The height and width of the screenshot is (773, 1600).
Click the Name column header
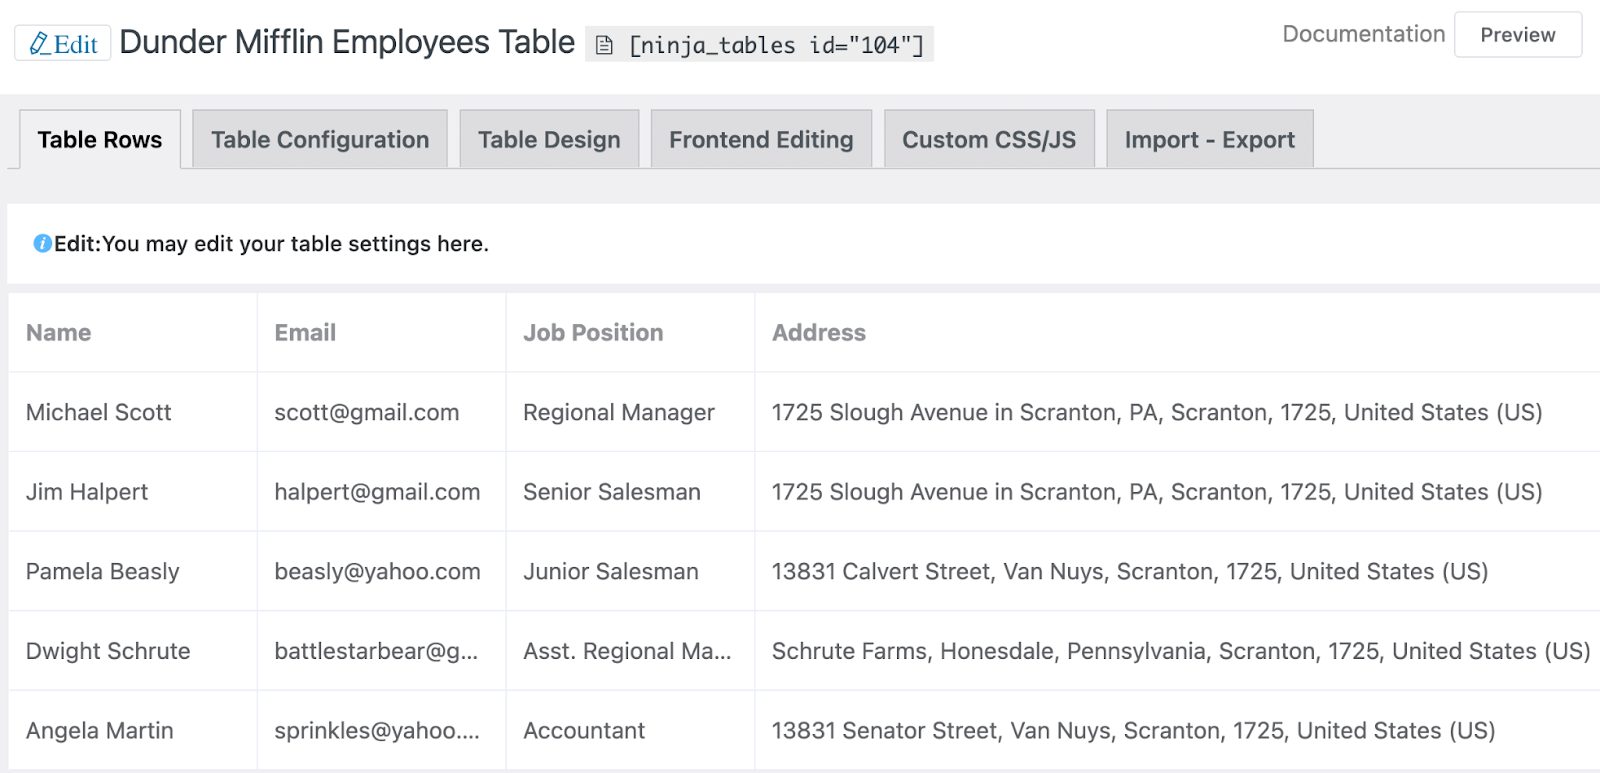59,333
